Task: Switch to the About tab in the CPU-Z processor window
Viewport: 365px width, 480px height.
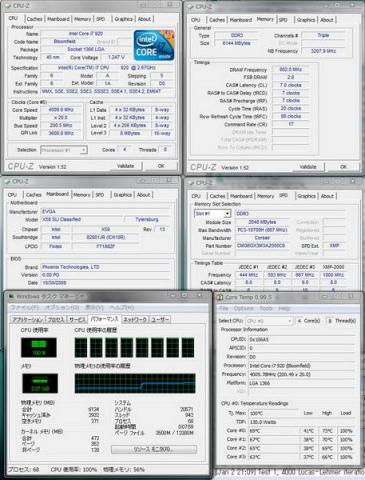Action: (144, 19)
